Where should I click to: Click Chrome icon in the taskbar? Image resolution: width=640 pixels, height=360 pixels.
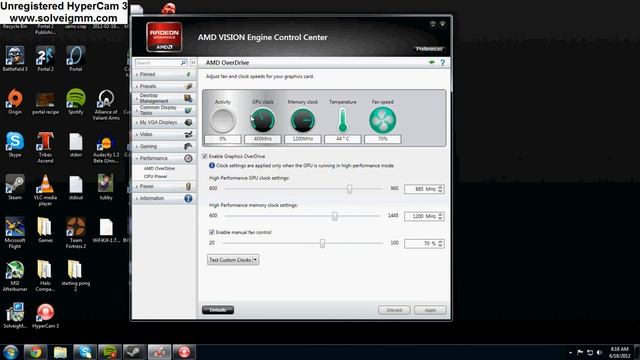pos(35,352)
